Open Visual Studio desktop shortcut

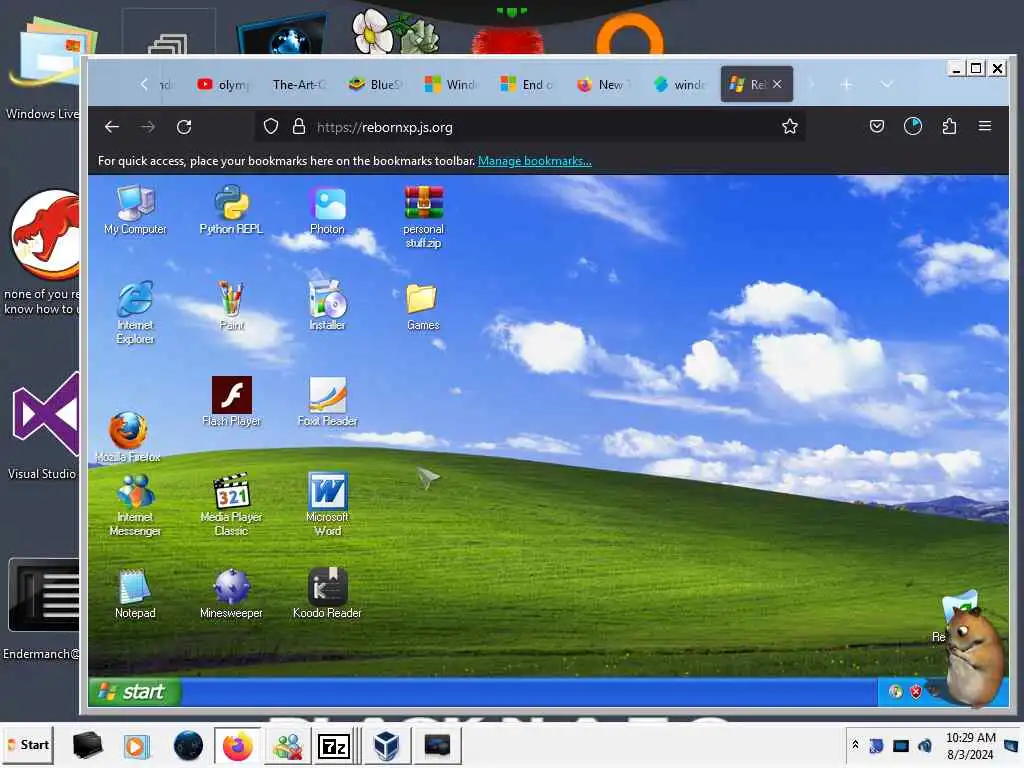[x=43, y=424]
